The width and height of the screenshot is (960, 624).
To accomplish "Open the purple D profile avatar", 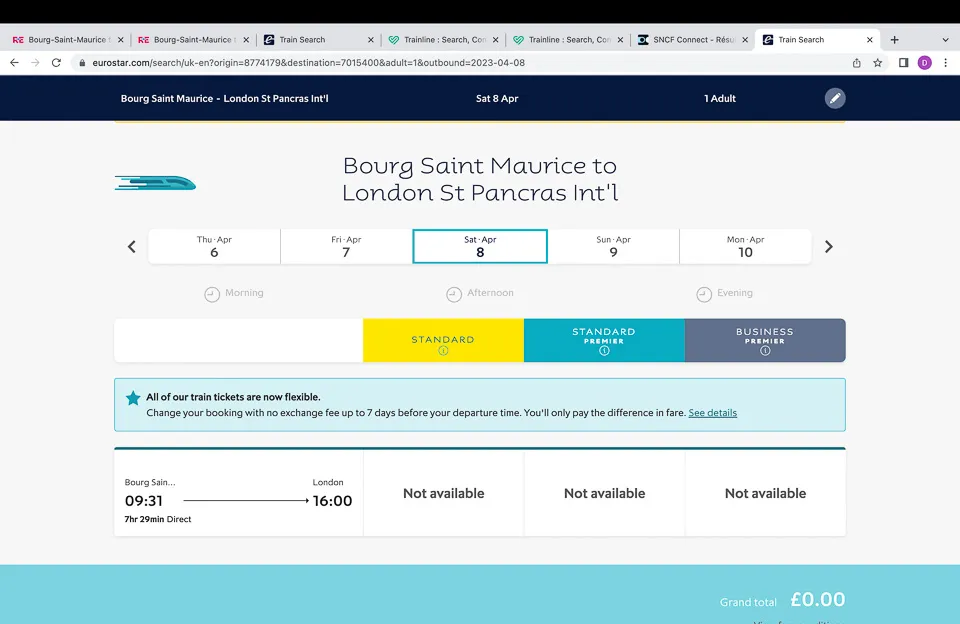I will point(924,62).
